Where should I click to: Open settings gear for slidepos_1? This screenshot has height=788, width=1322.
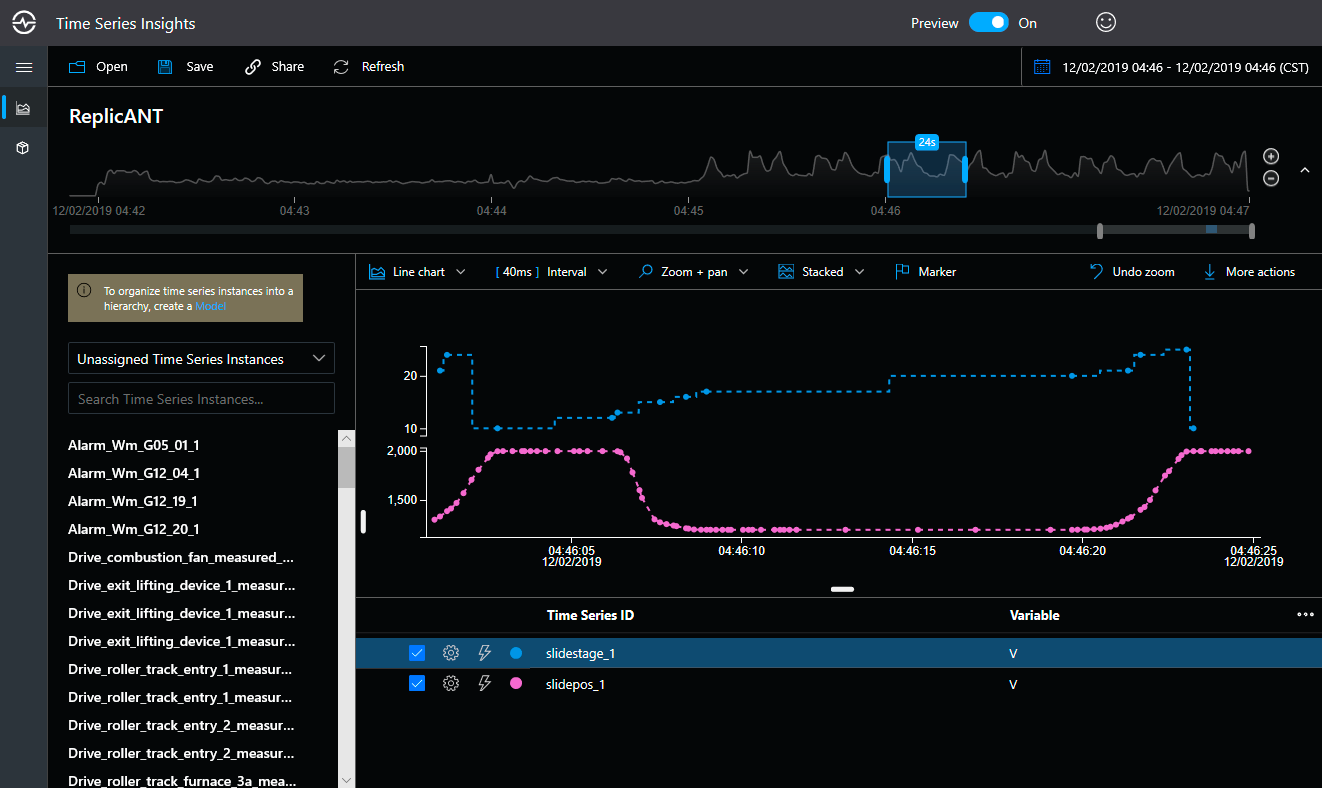(x=451, y=683)
